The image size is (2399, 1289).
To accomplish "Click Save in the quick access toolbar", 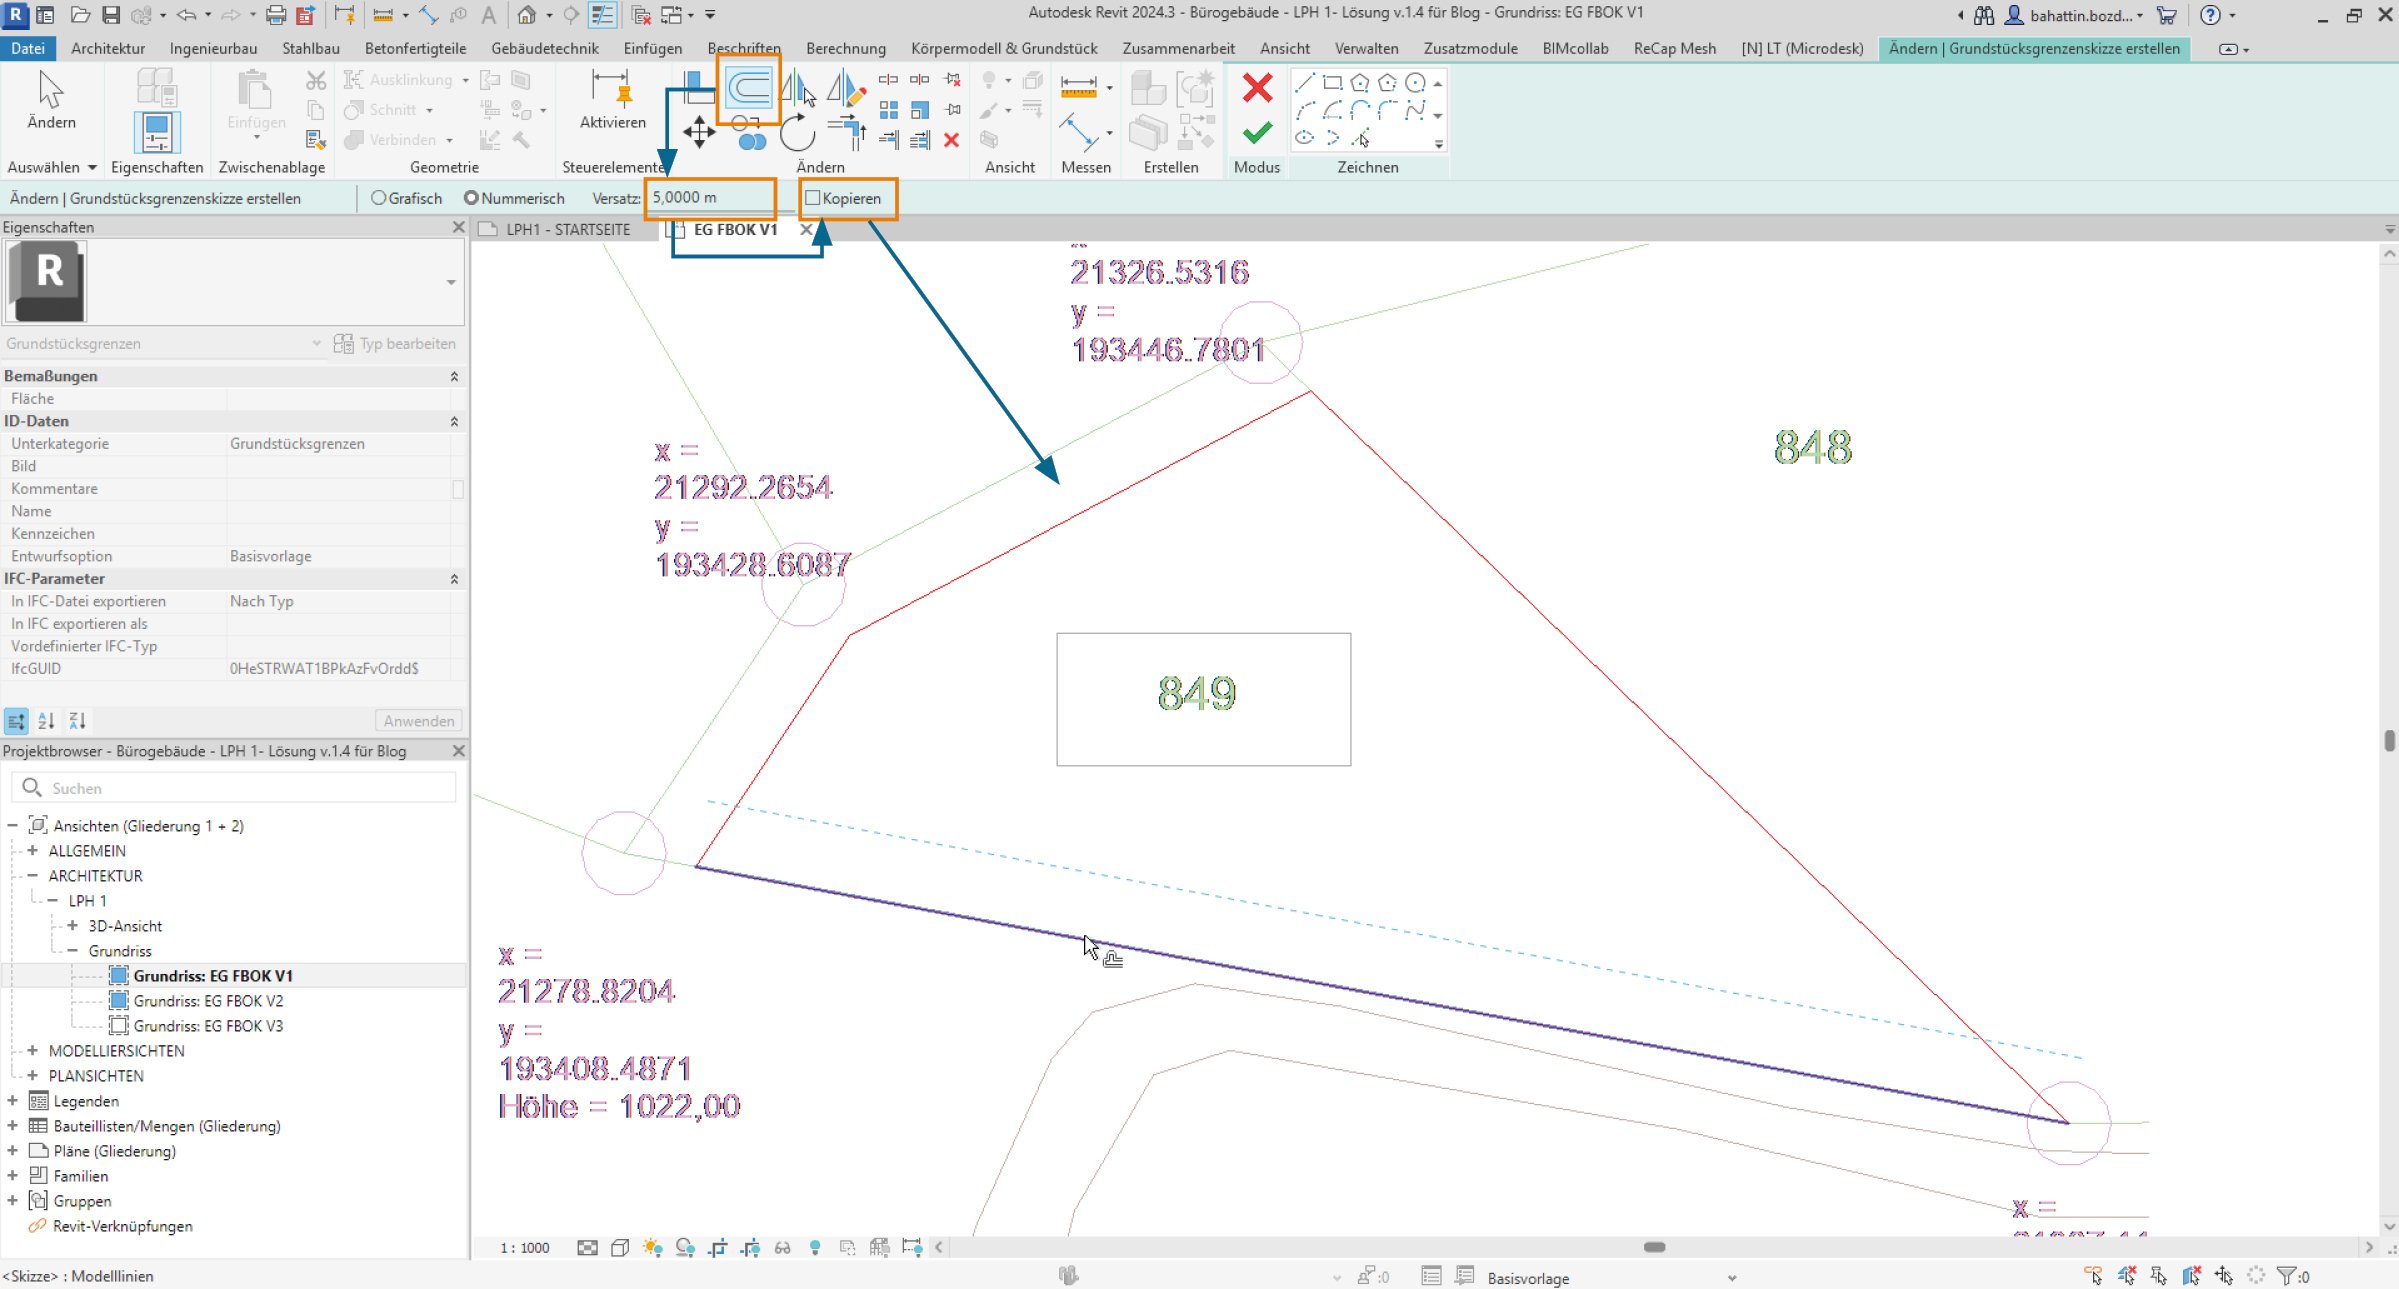I will click(x=111, y=15).
